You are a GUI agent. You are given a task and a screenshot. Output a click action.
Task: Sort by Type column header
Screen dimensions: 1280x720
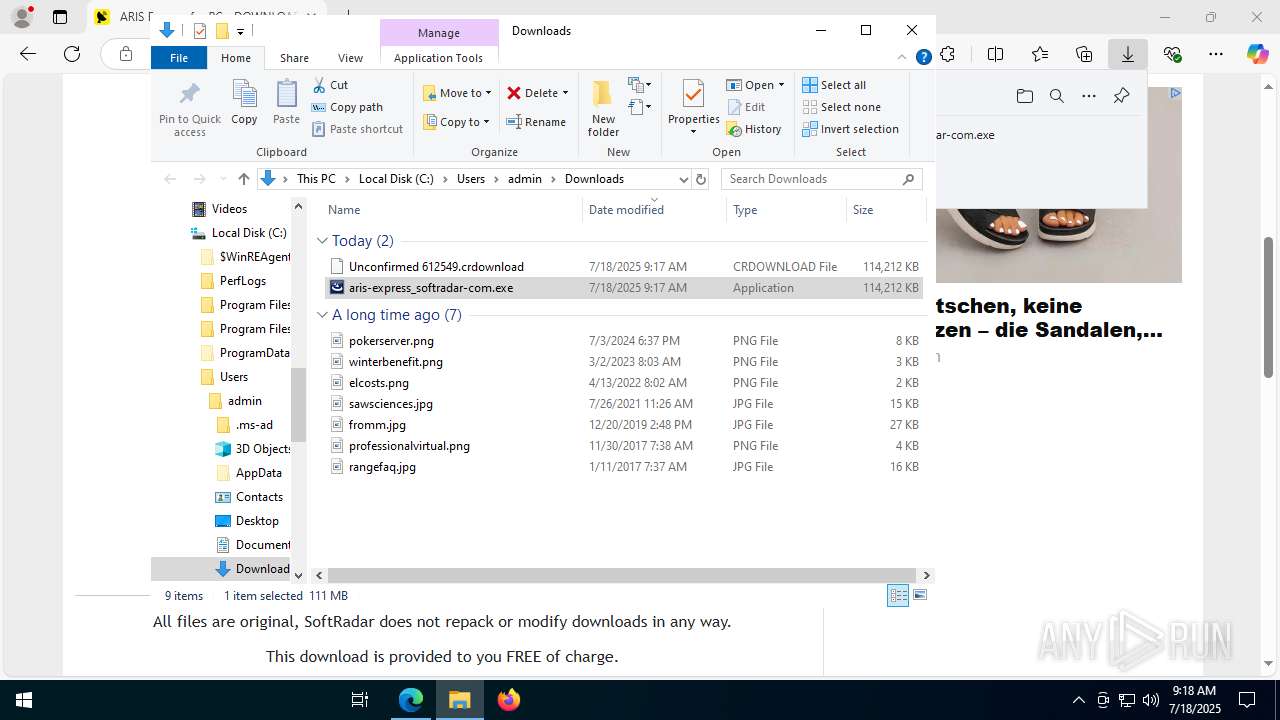coord(786,210)
